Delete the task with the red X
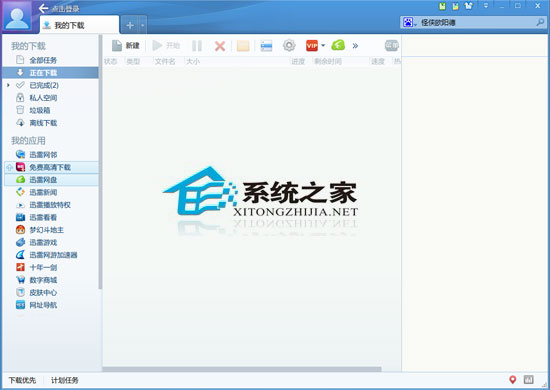550x390 pixels. 220,46
